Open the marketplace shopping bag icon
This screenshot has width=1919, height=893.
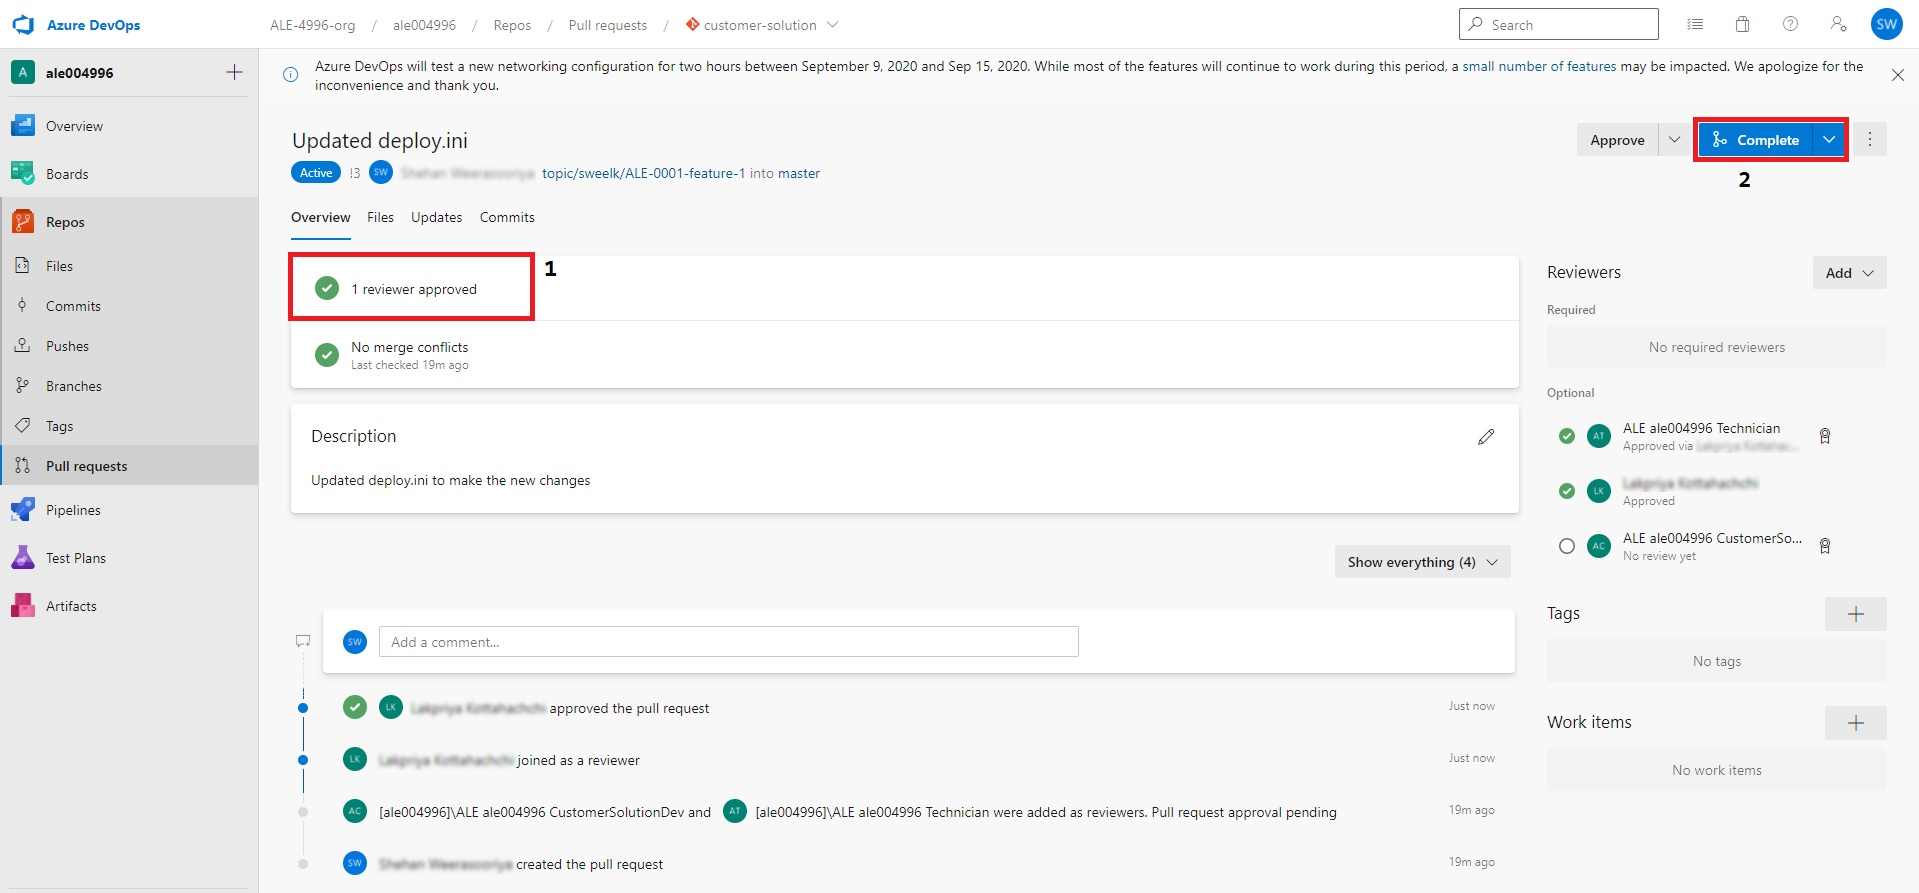click(x=1742, y=24)
